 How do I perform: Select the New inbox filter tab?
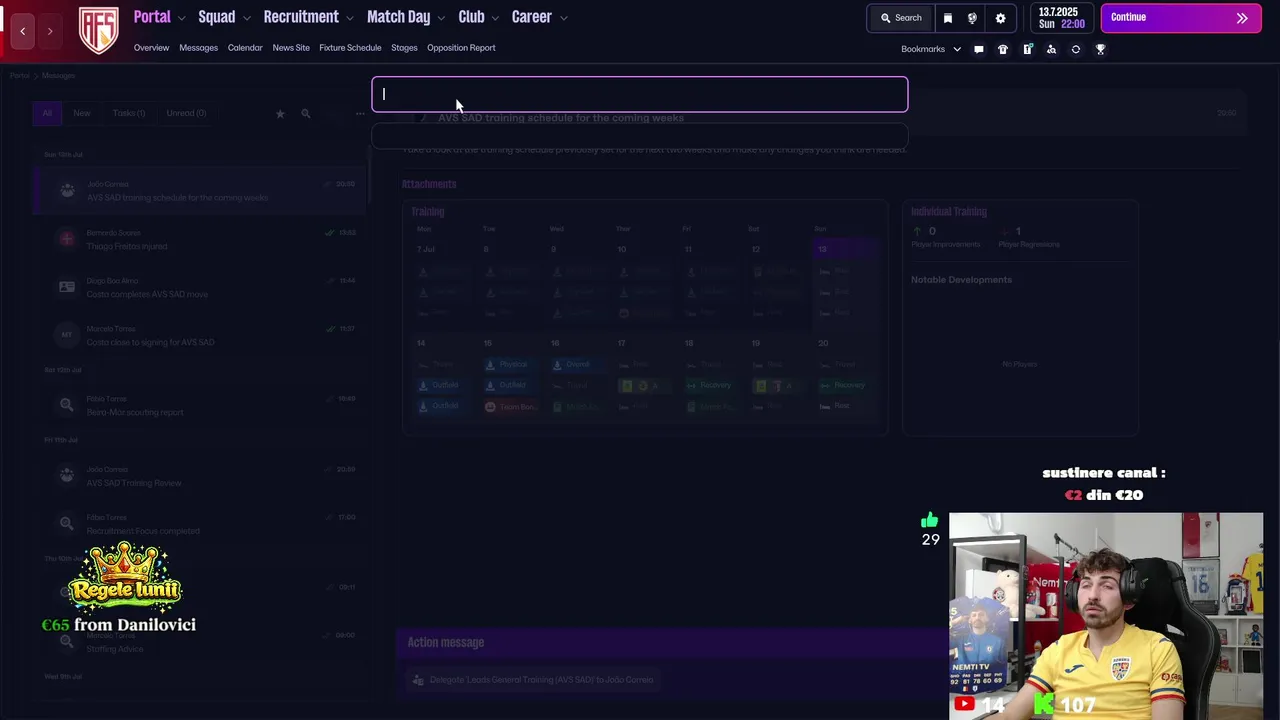coord(82,113)
